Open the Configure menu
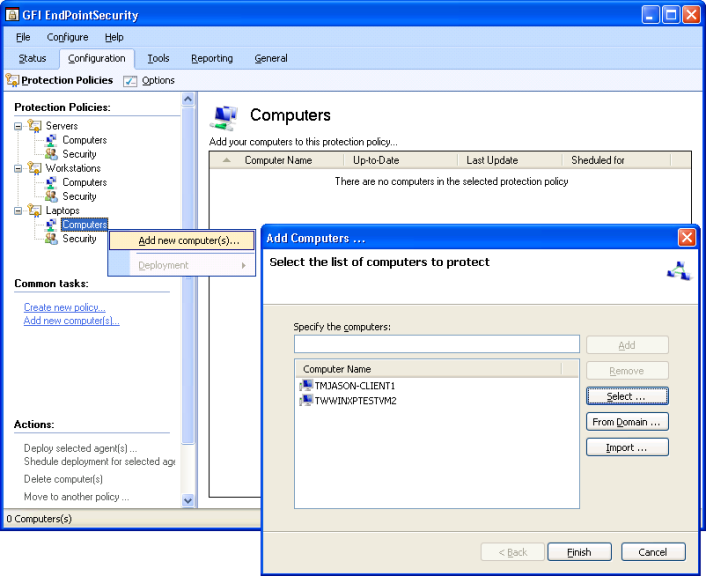Image resolution: width=706 pixels, height=576 pixels. click(68, 37)
